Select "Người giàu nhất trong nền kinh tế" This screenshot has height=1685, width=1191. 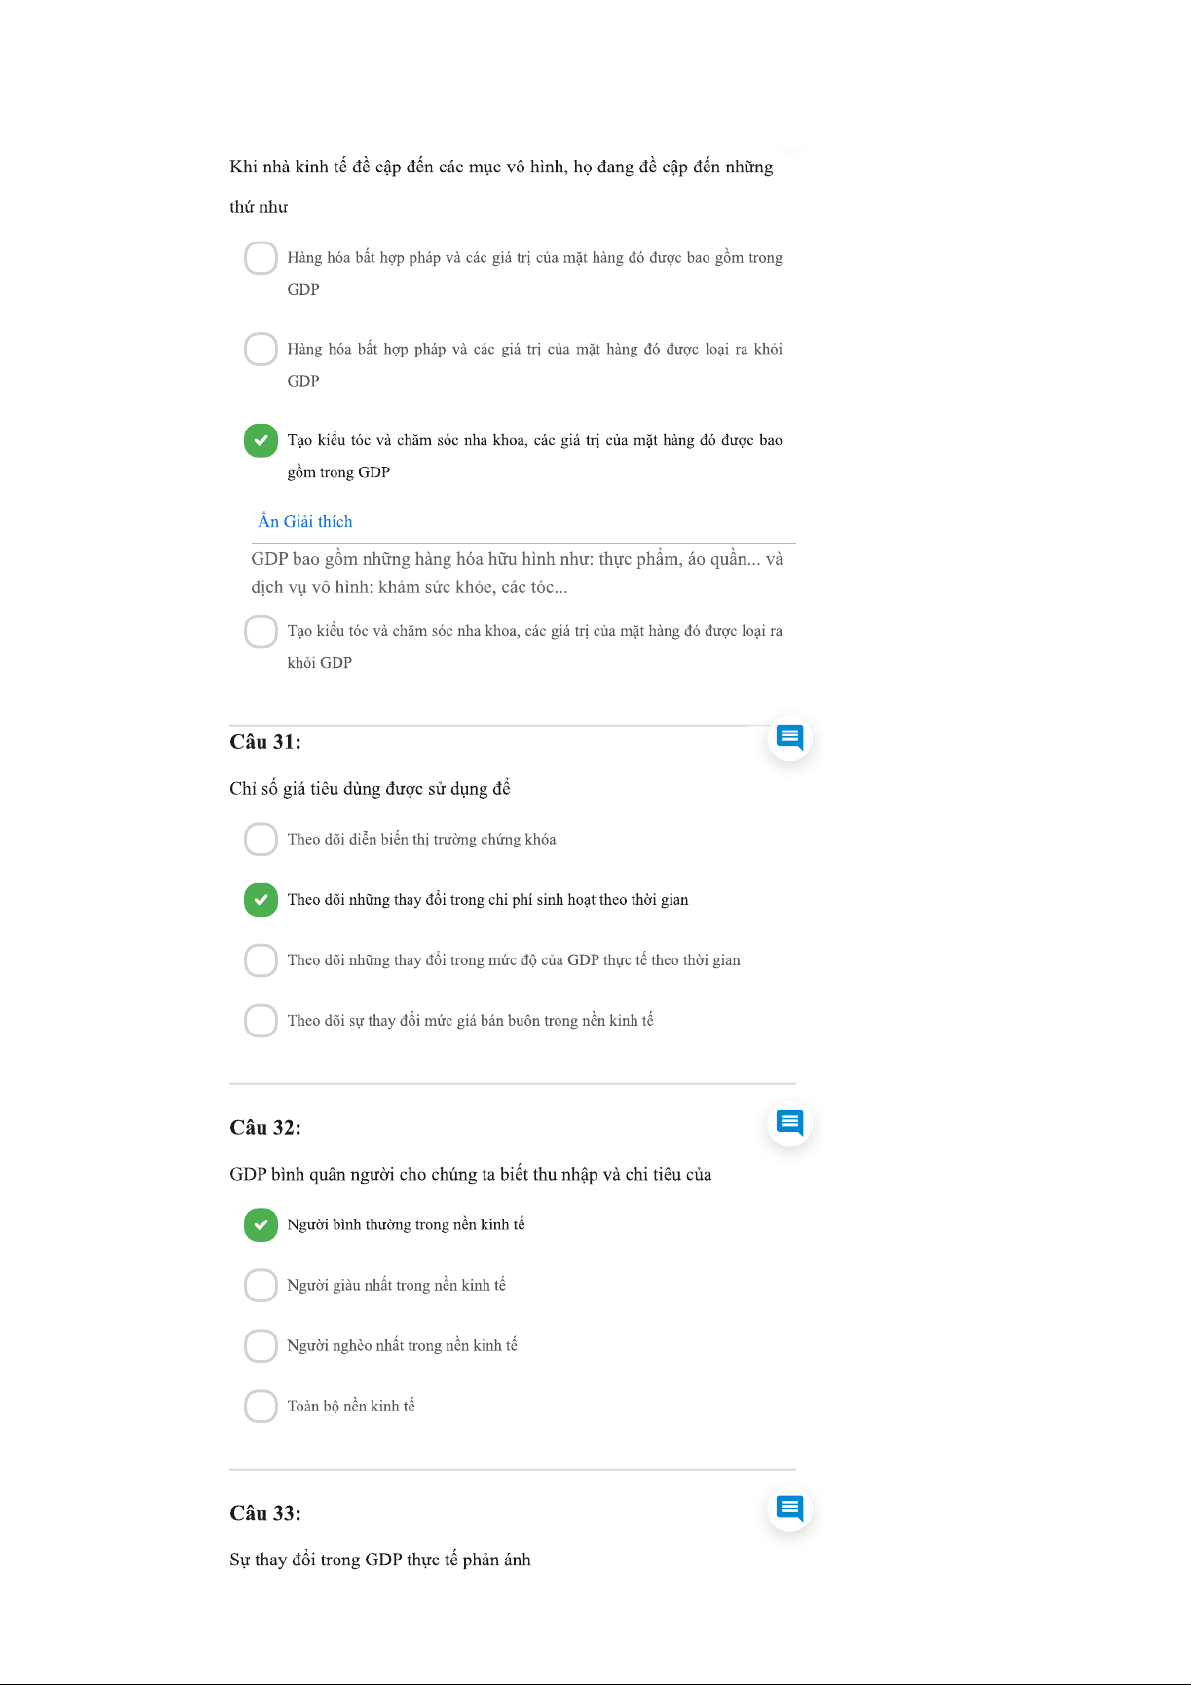tap(261, 1285)
